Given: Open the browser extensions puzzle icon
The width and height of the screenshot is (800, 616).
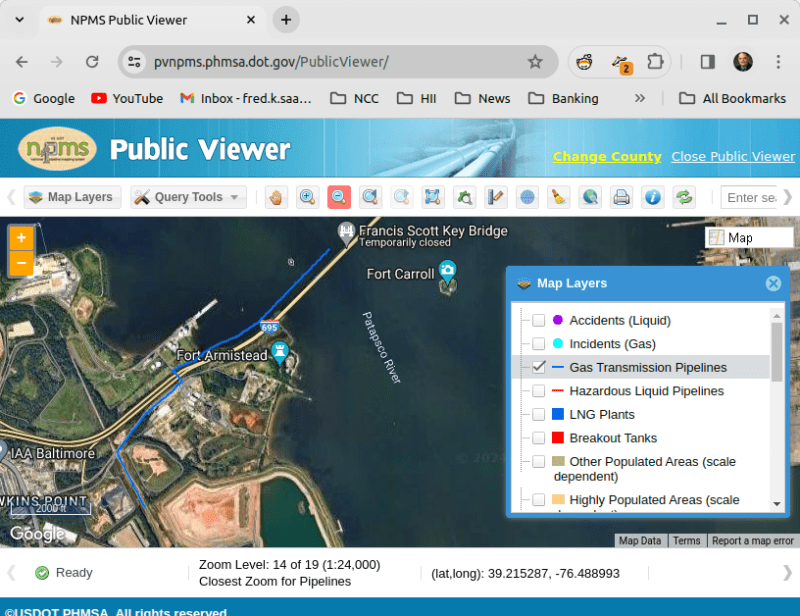Looking at the screenshot, I should click(x=655, y=62).
